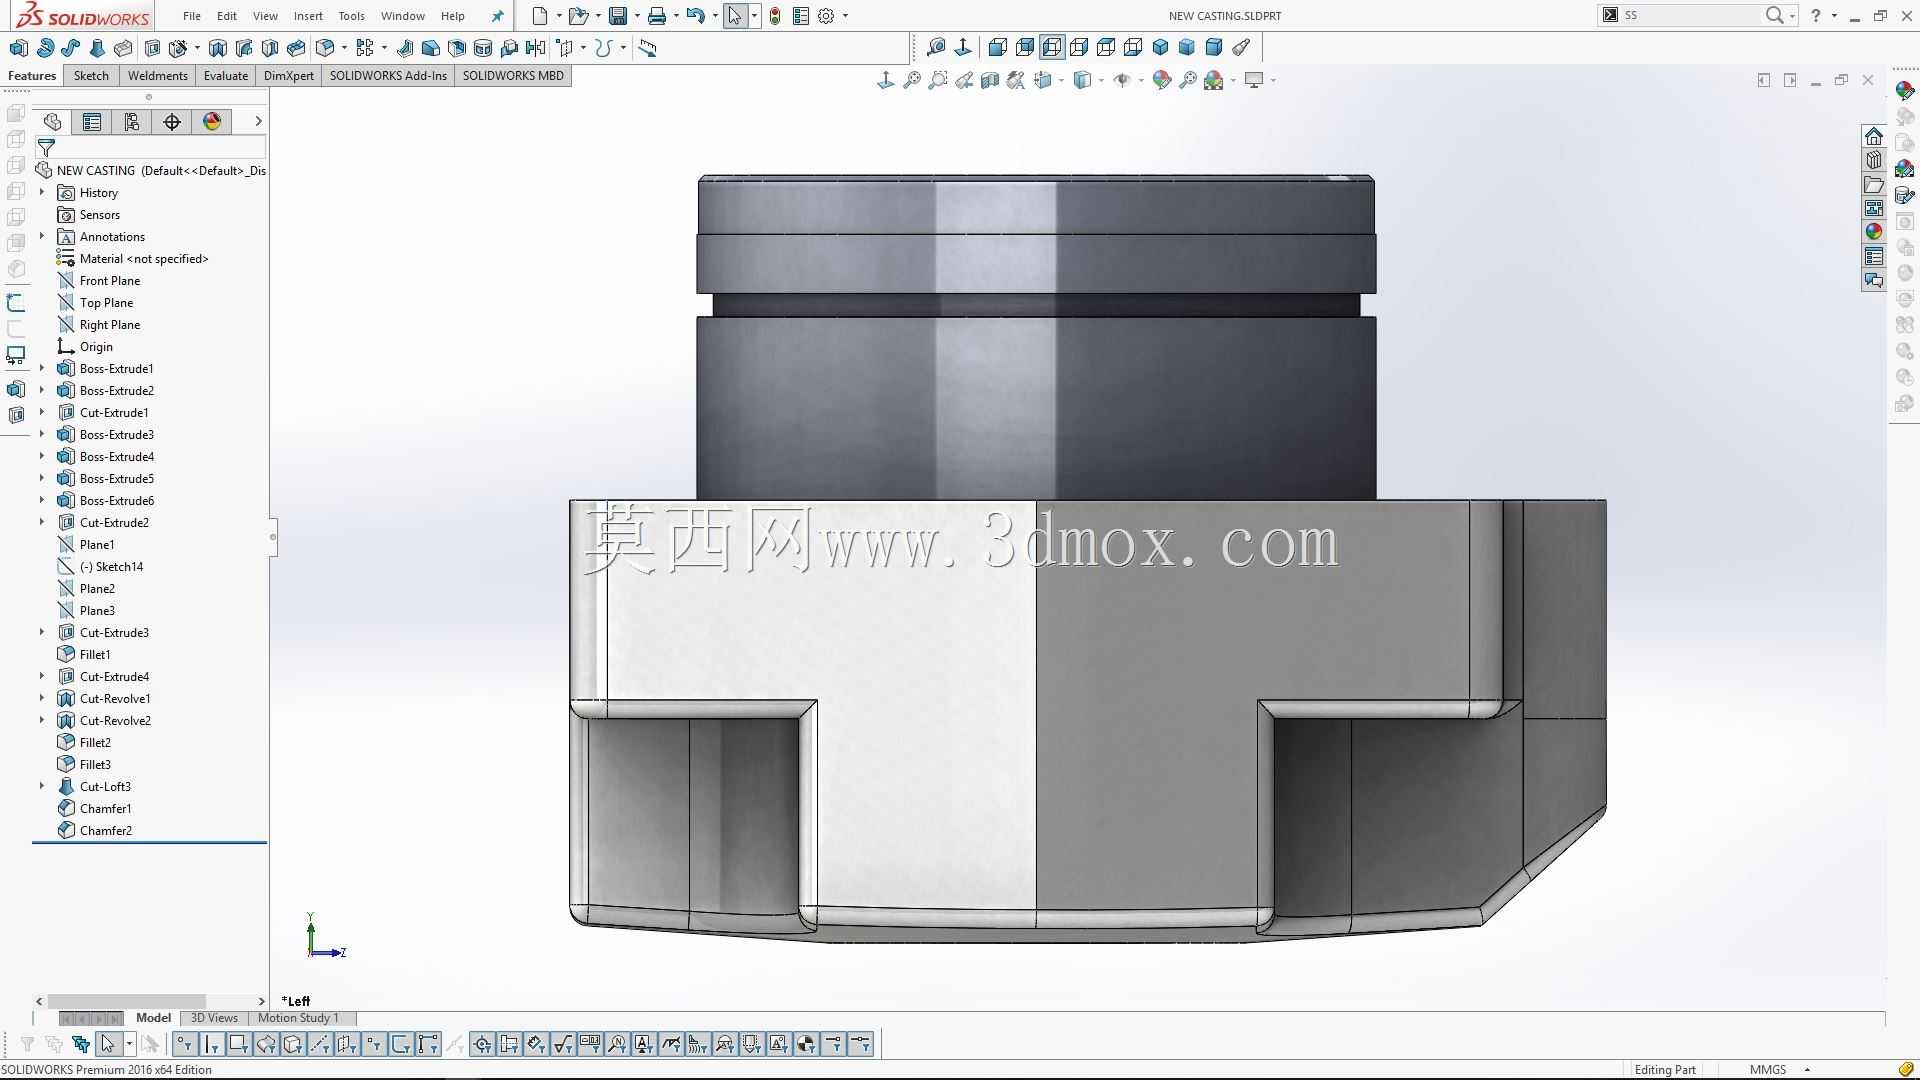The height and width of the screenshot is (1080, 1920).
Task: Select the Swept Boss/Base tool
Action: coord(70,48)
